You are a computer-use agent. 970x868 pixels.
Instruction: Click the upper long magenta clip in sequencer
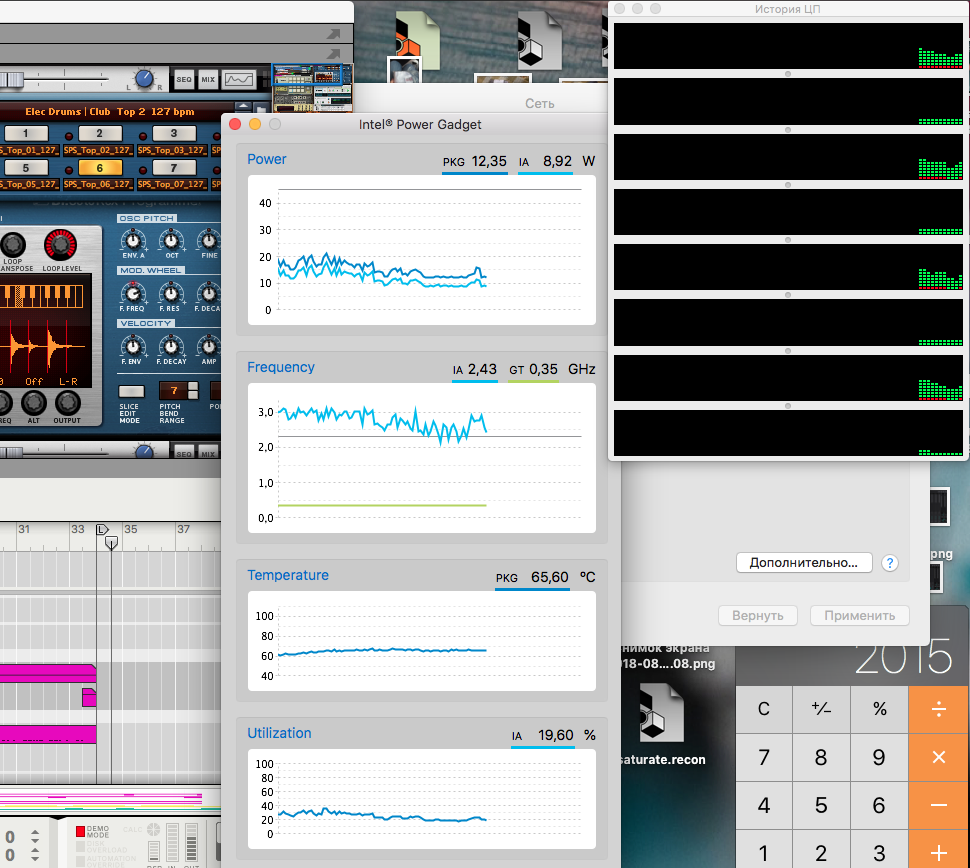pyautogui.click(x=48, y=673)
